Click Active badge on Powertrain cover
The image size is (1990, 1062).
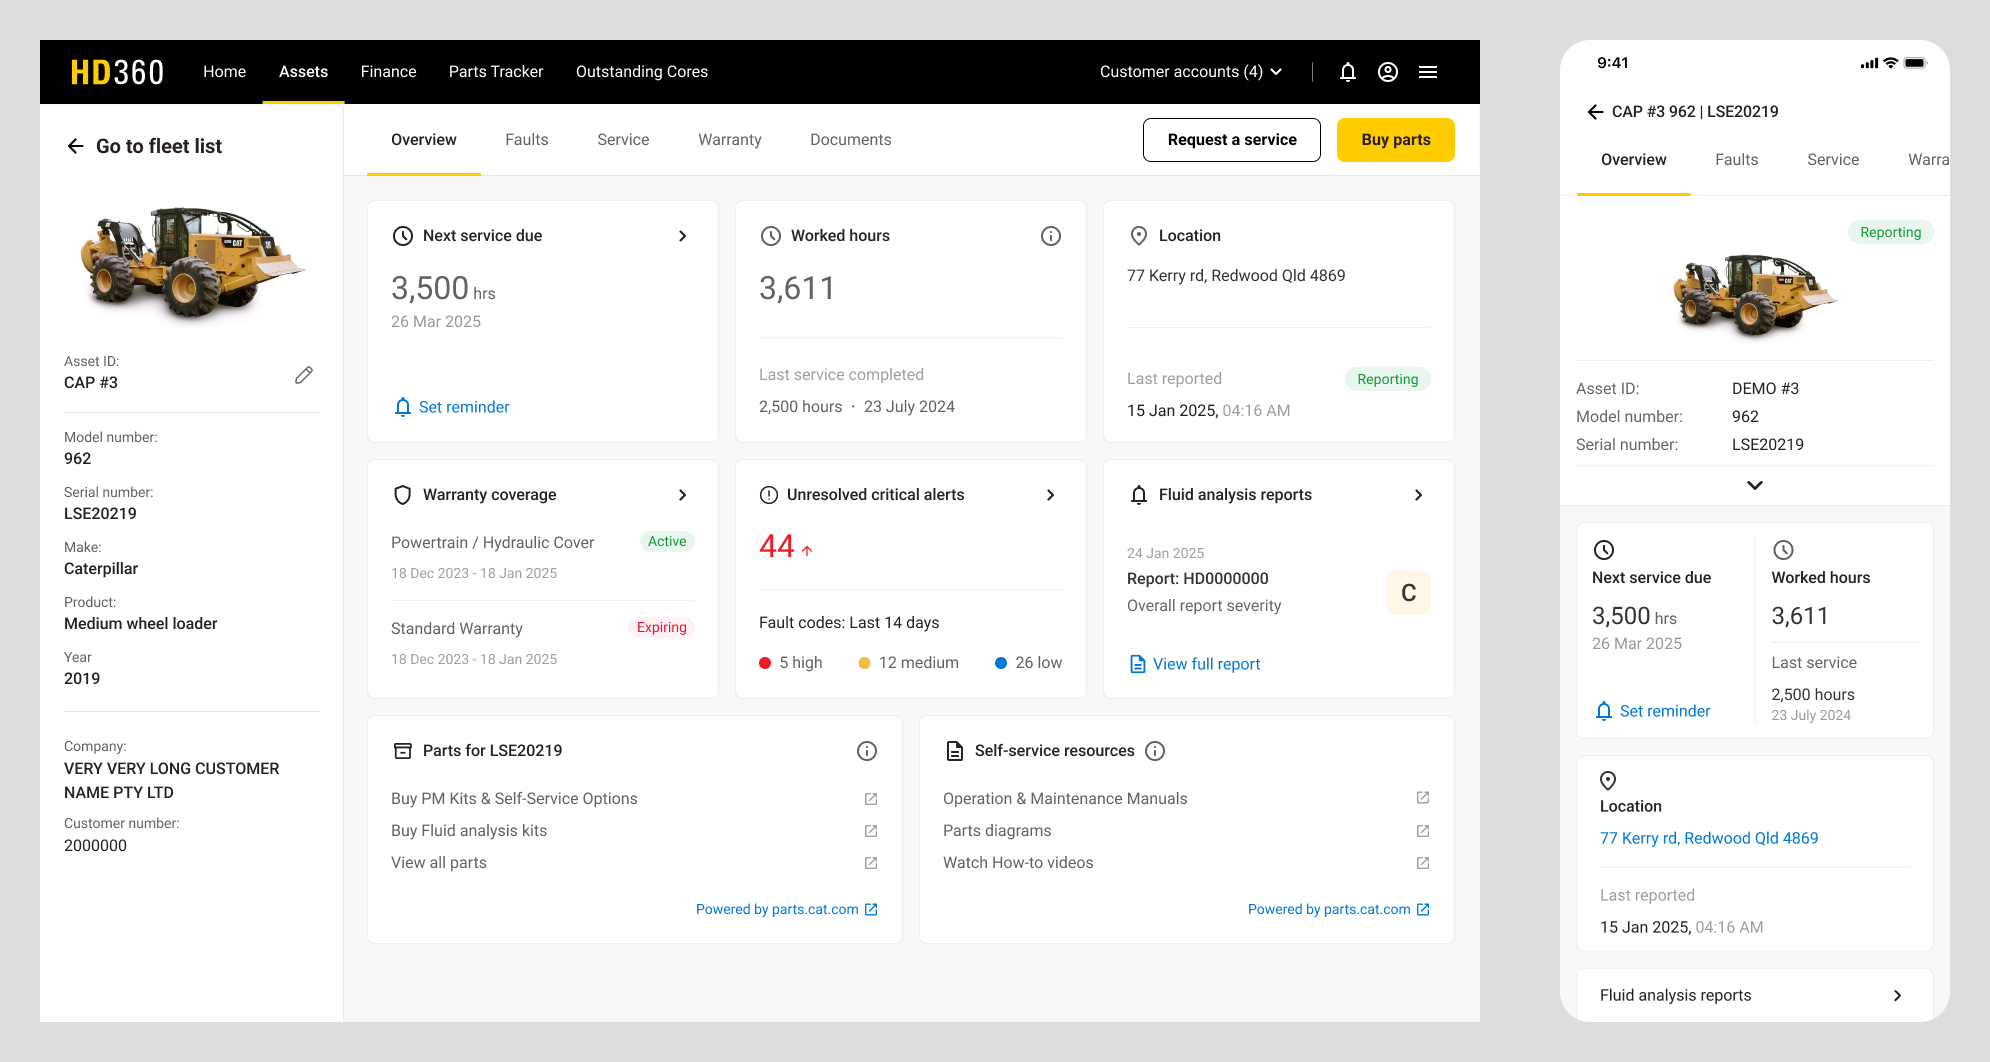(x=667, y=542)
